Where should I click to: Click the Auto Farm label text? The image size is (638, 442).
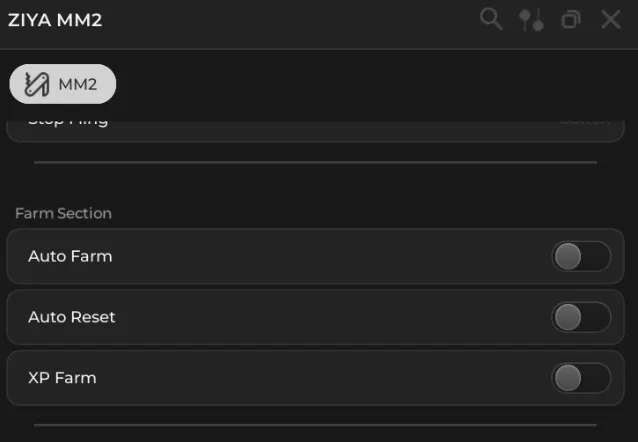coord(70,256)
